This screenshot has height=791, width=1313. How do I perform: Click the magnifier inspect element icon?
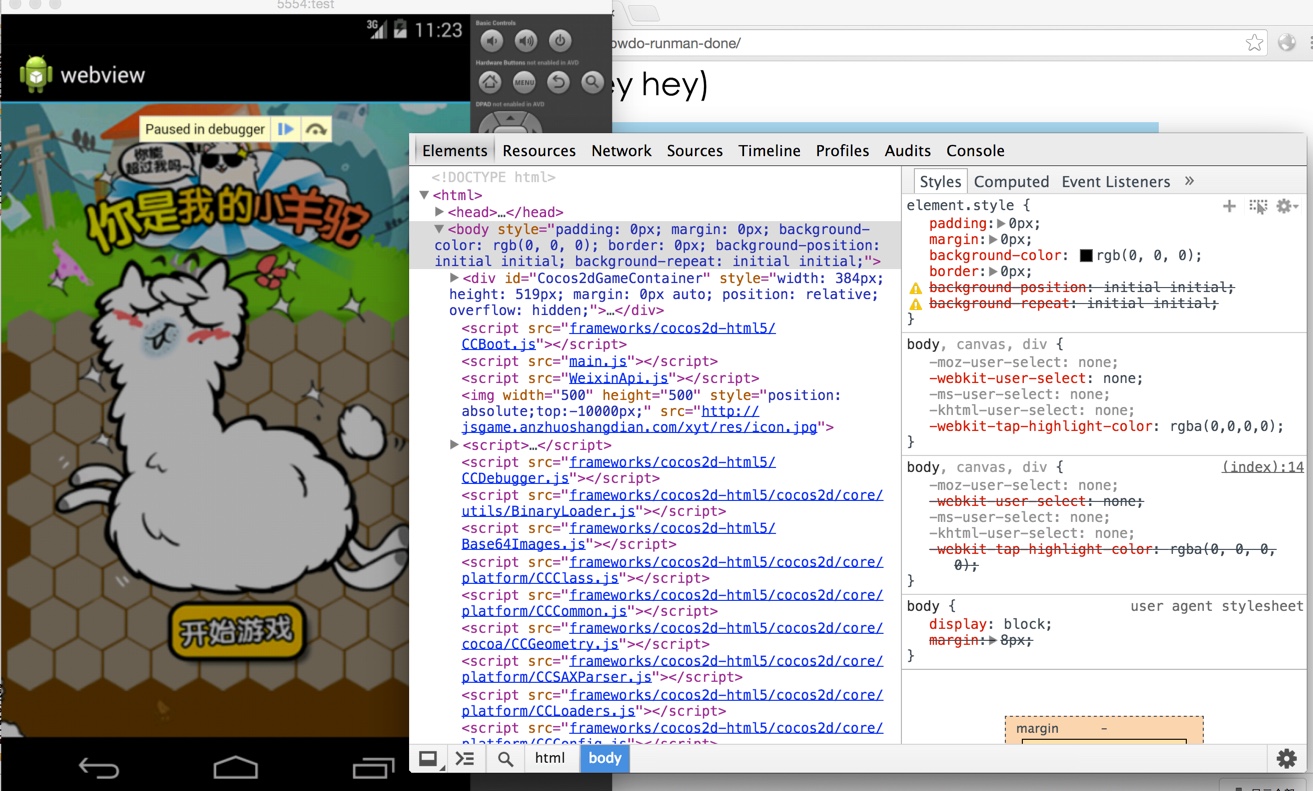506,759
